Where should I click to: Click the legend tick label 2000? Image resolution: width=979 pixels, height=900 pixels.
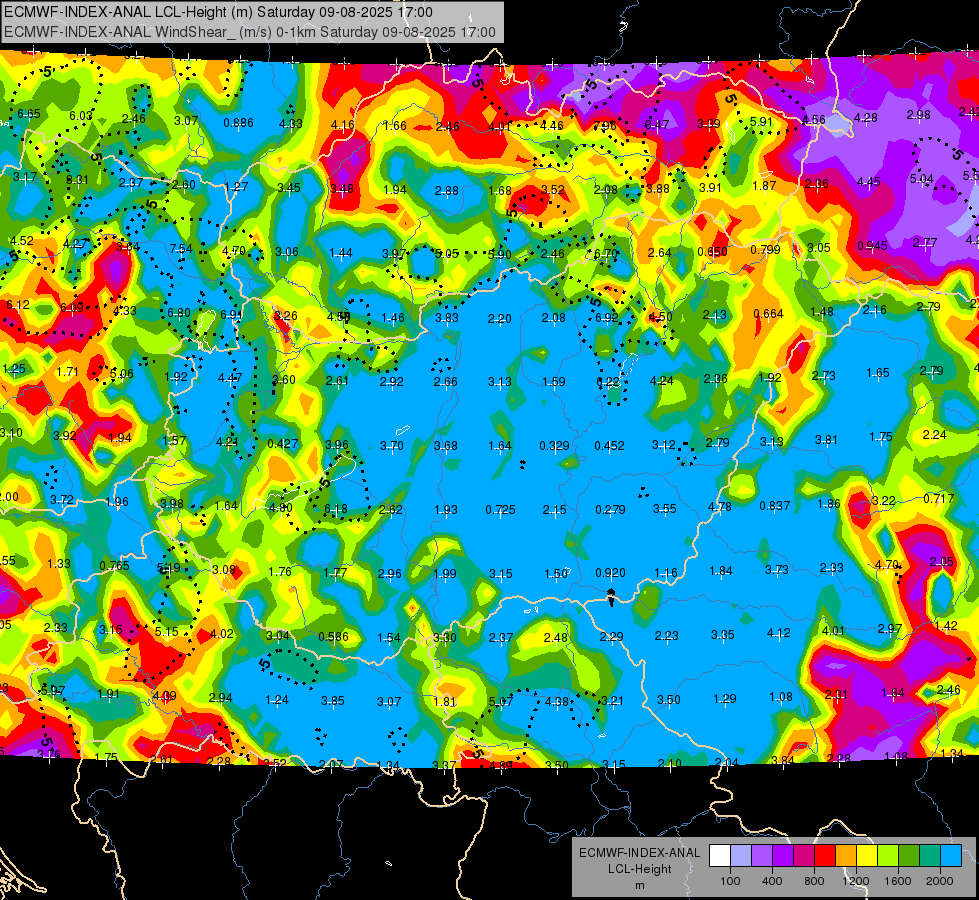click(939, 881)
